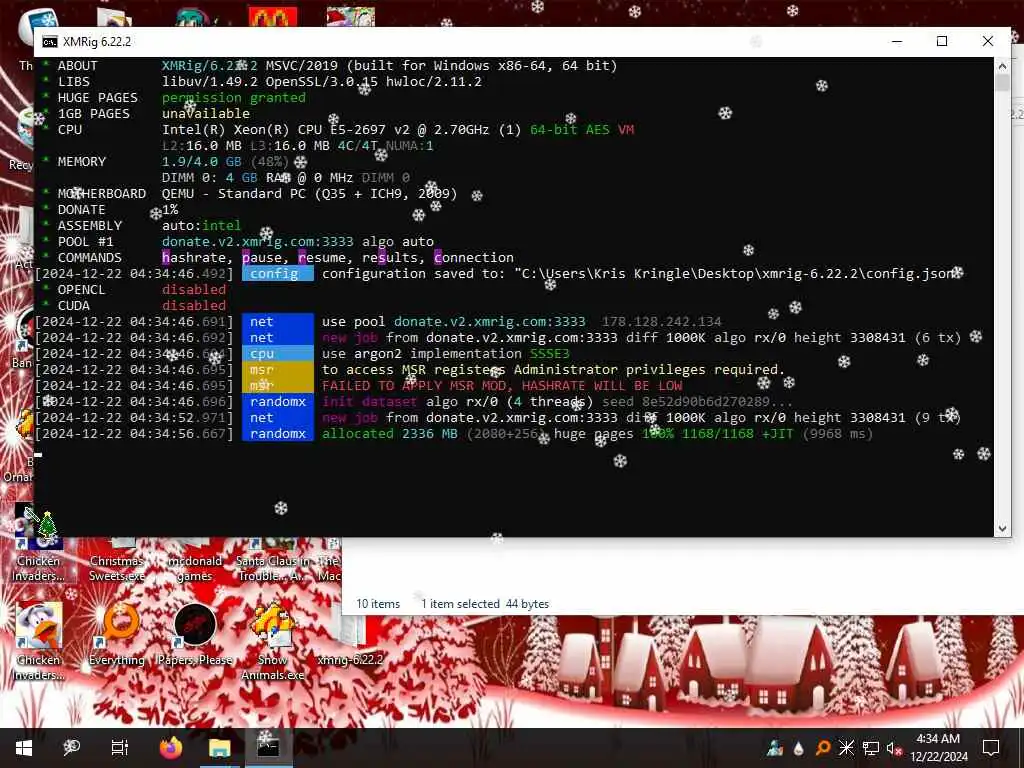The height and width of the screenshot is (768, 1024).
Task: Click 'libuv/1.49.2' in the LIBS line
Action: 210,82
